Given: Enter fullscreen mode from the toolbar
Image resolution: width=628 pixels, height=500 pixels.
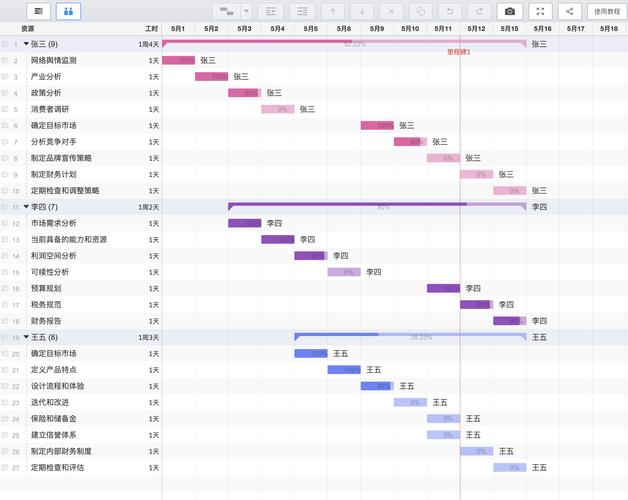Looking at the screenshot, I should (540, 11).
